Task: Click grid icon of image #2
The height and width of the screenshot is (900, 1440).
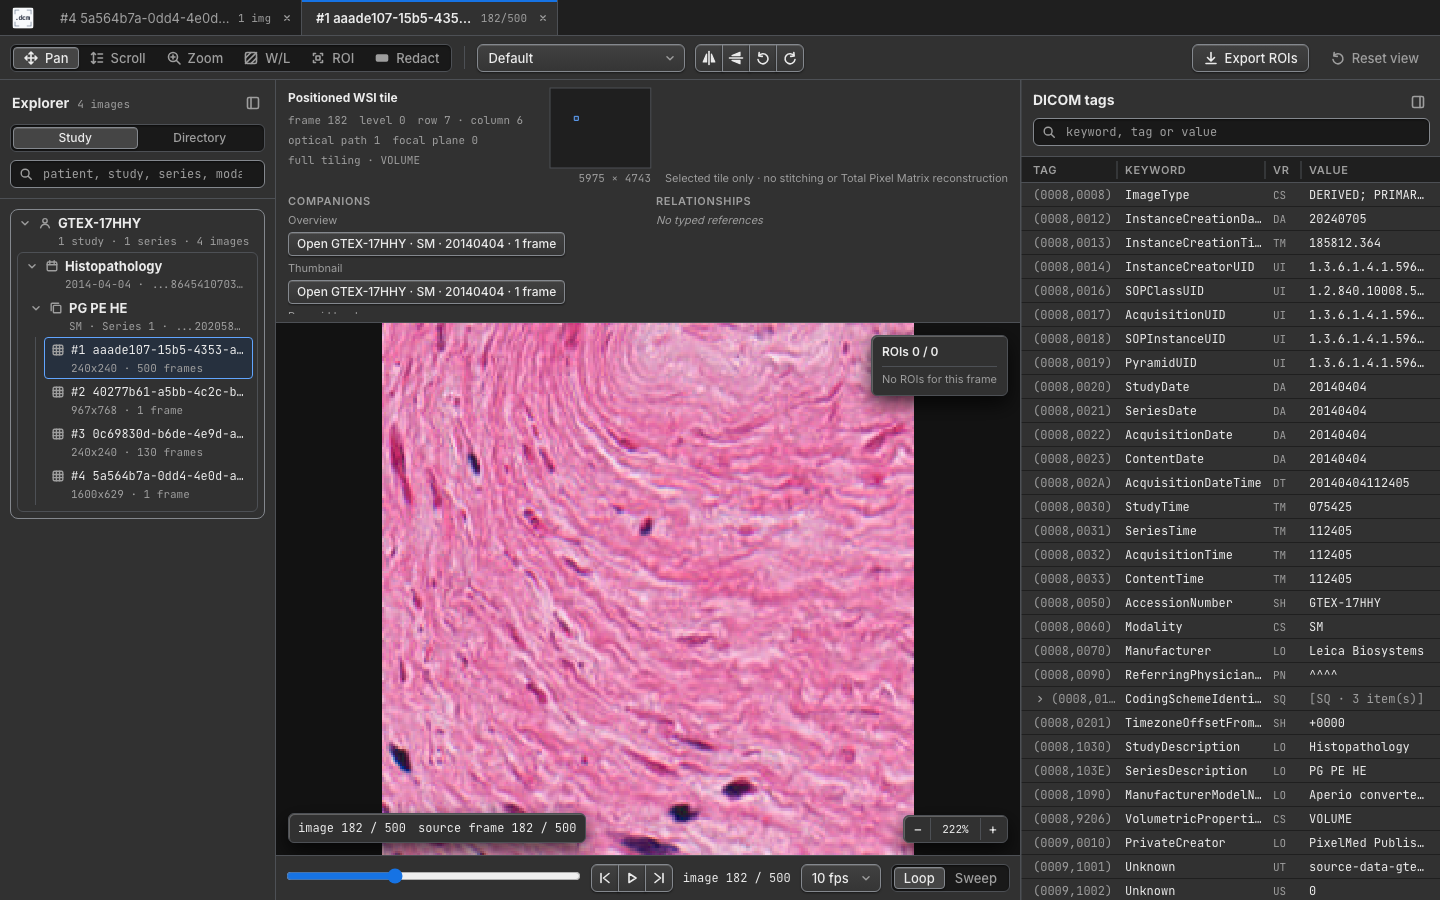Action: point(58,392)
